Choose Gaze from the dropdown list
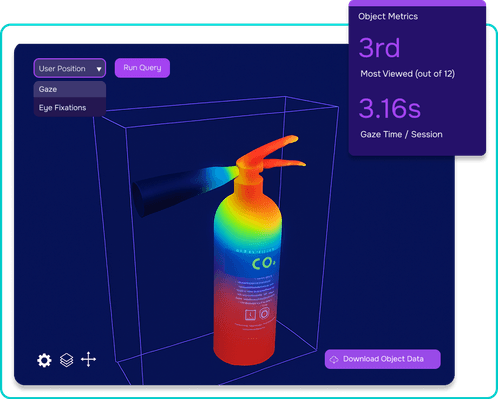Image resolution: width=498 pixels, height=399 pixels. click(x=70, y=89)
